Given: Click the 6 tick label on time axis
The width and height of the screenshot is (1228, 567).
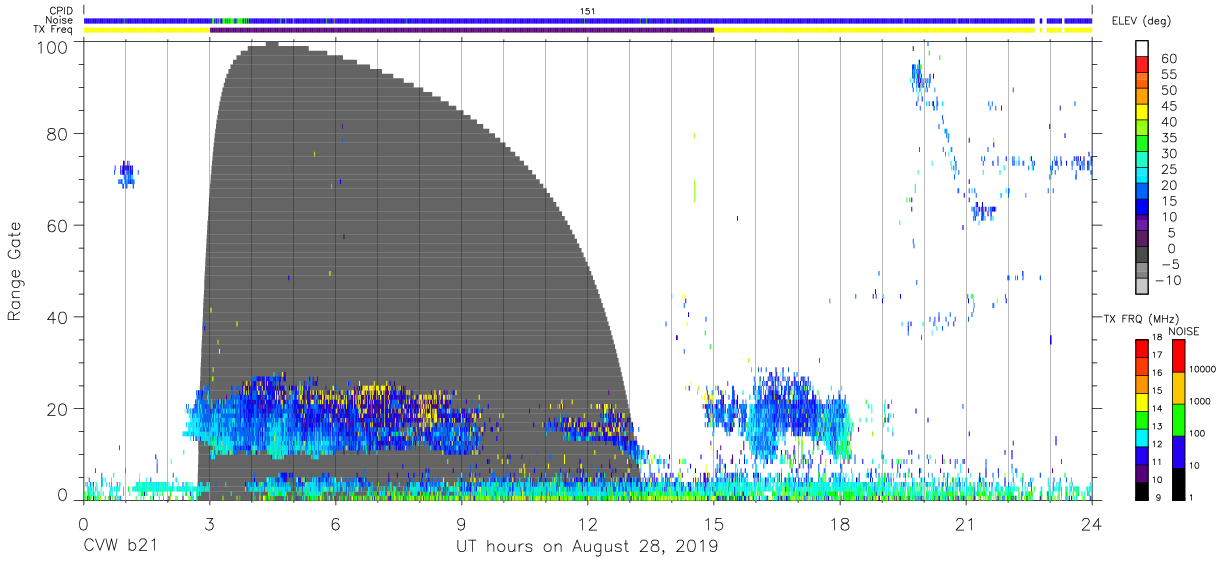Looking at the screenshot, I should click(335, 523).
